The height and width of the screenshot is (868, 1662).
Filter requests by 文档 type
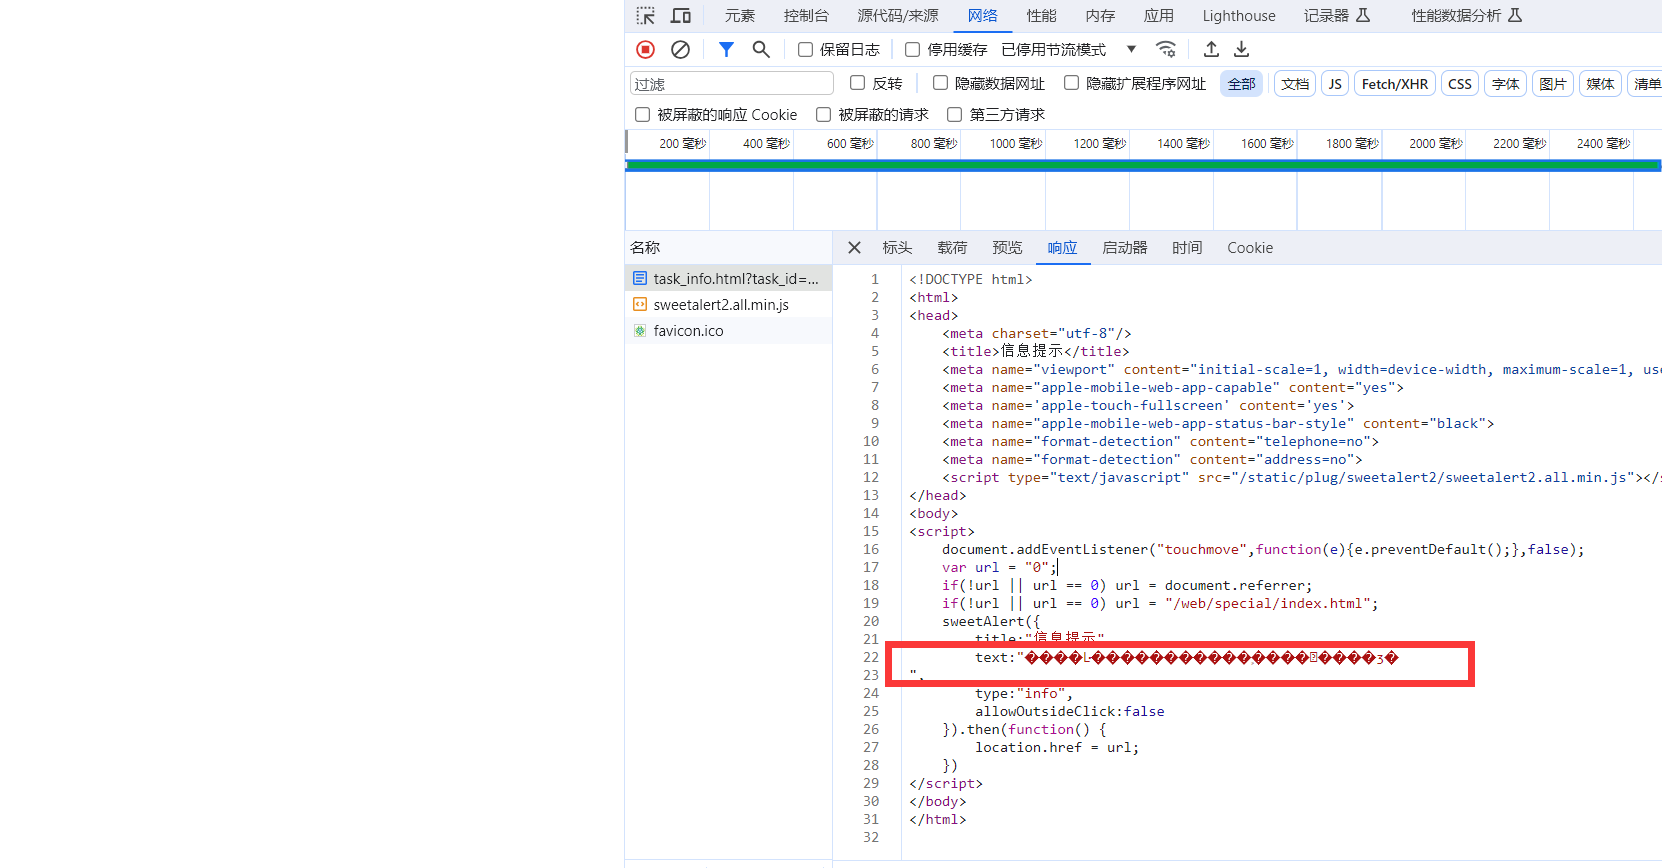1295,84
